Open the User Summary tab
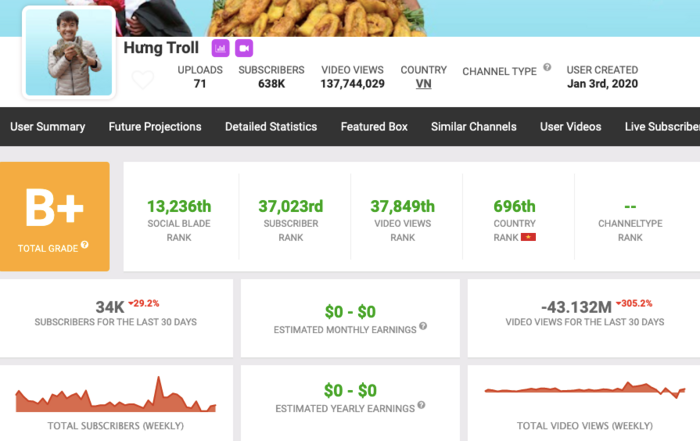The image size is (700, 441). pyautogui.click(x=47, y=127)
